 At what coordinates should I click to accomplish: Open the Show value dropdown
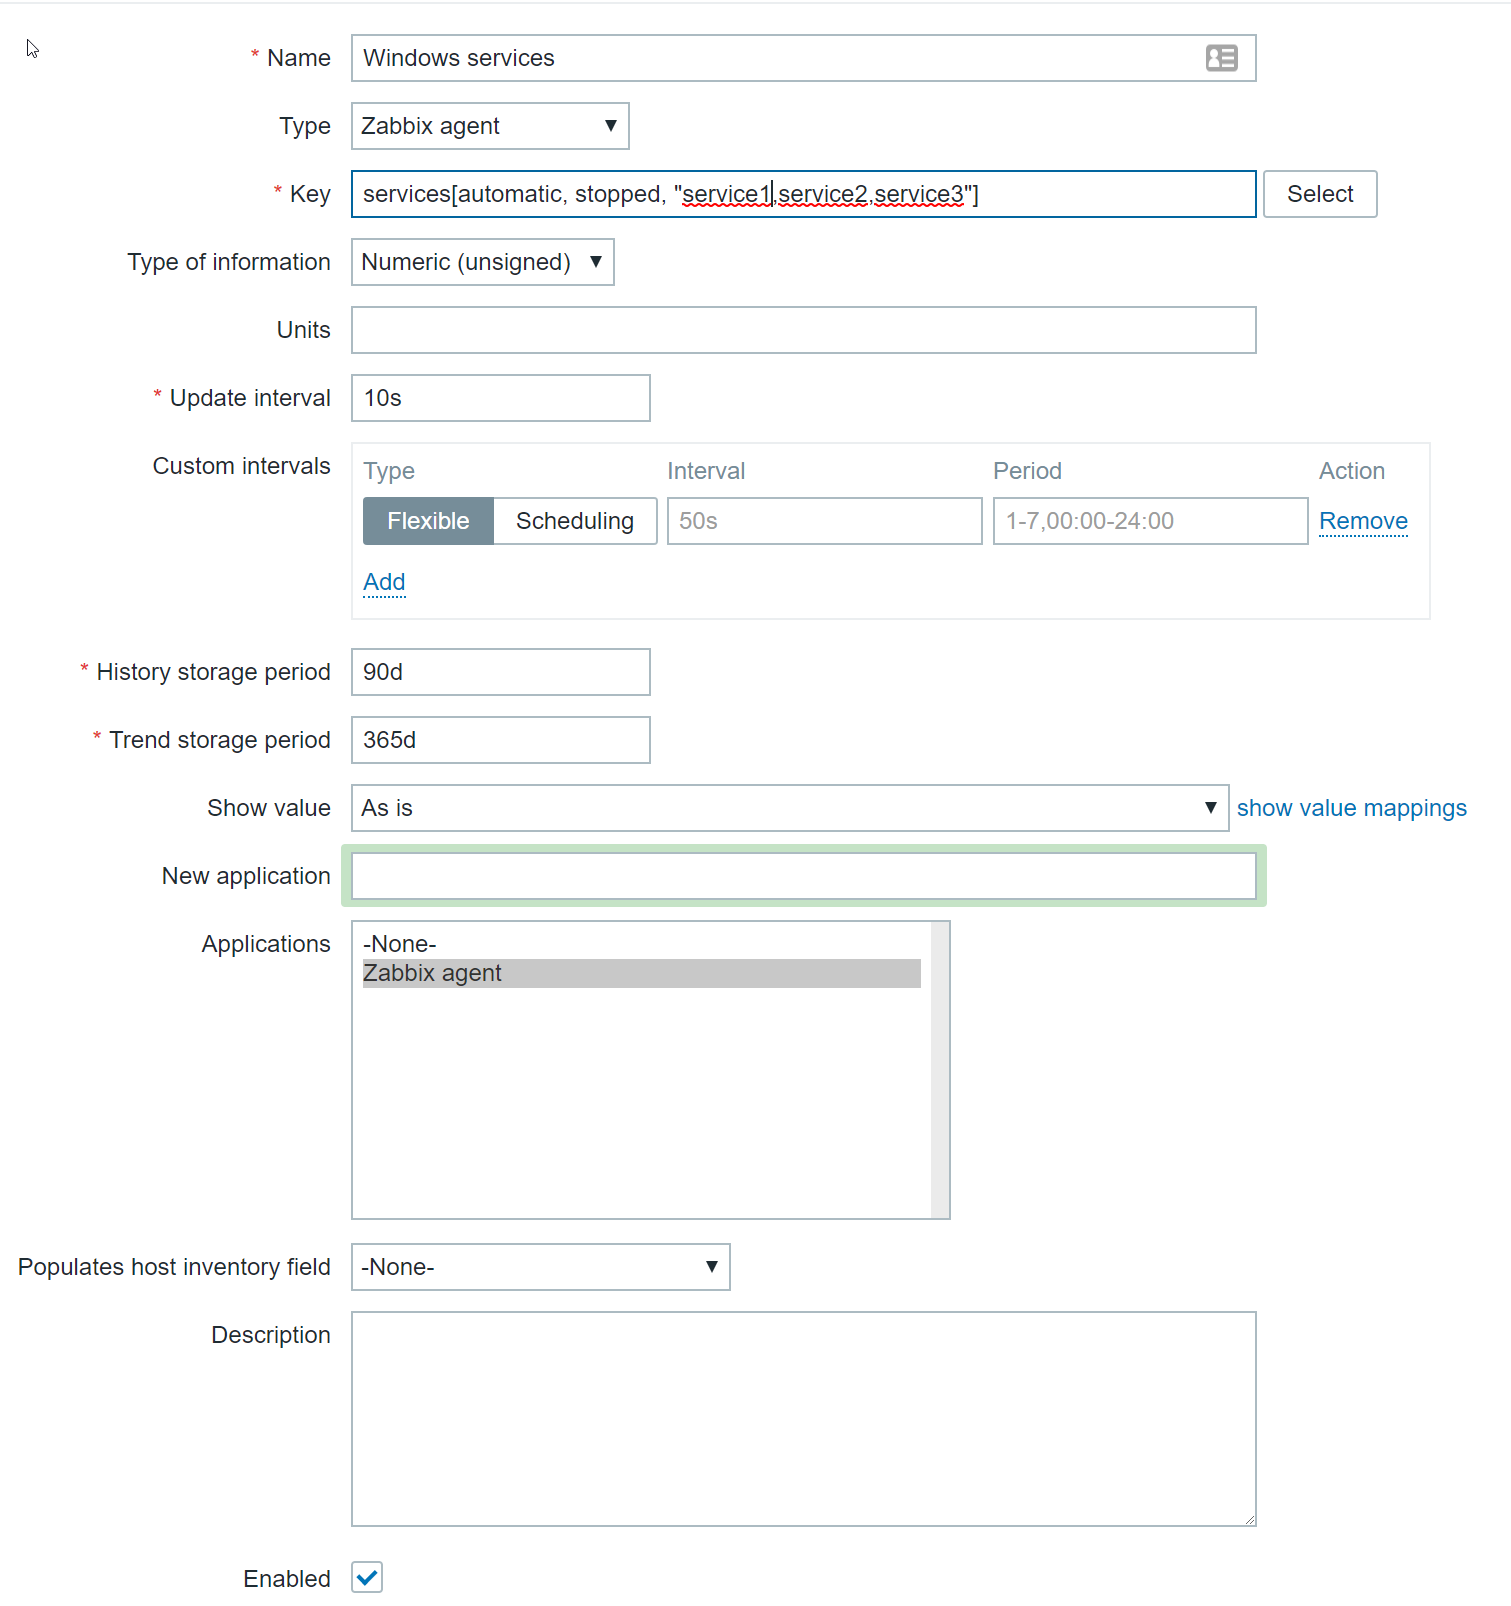[790, 808]
